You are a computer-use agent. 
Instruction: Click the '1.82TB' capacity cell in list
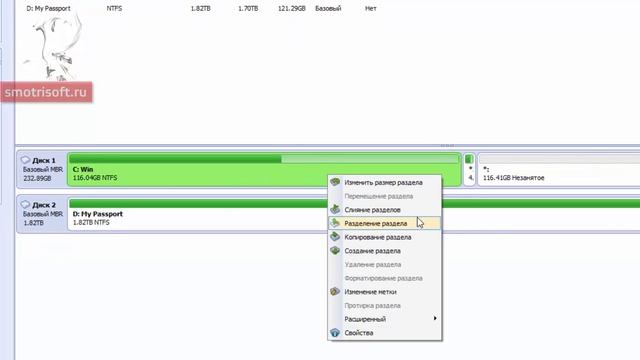200,8
